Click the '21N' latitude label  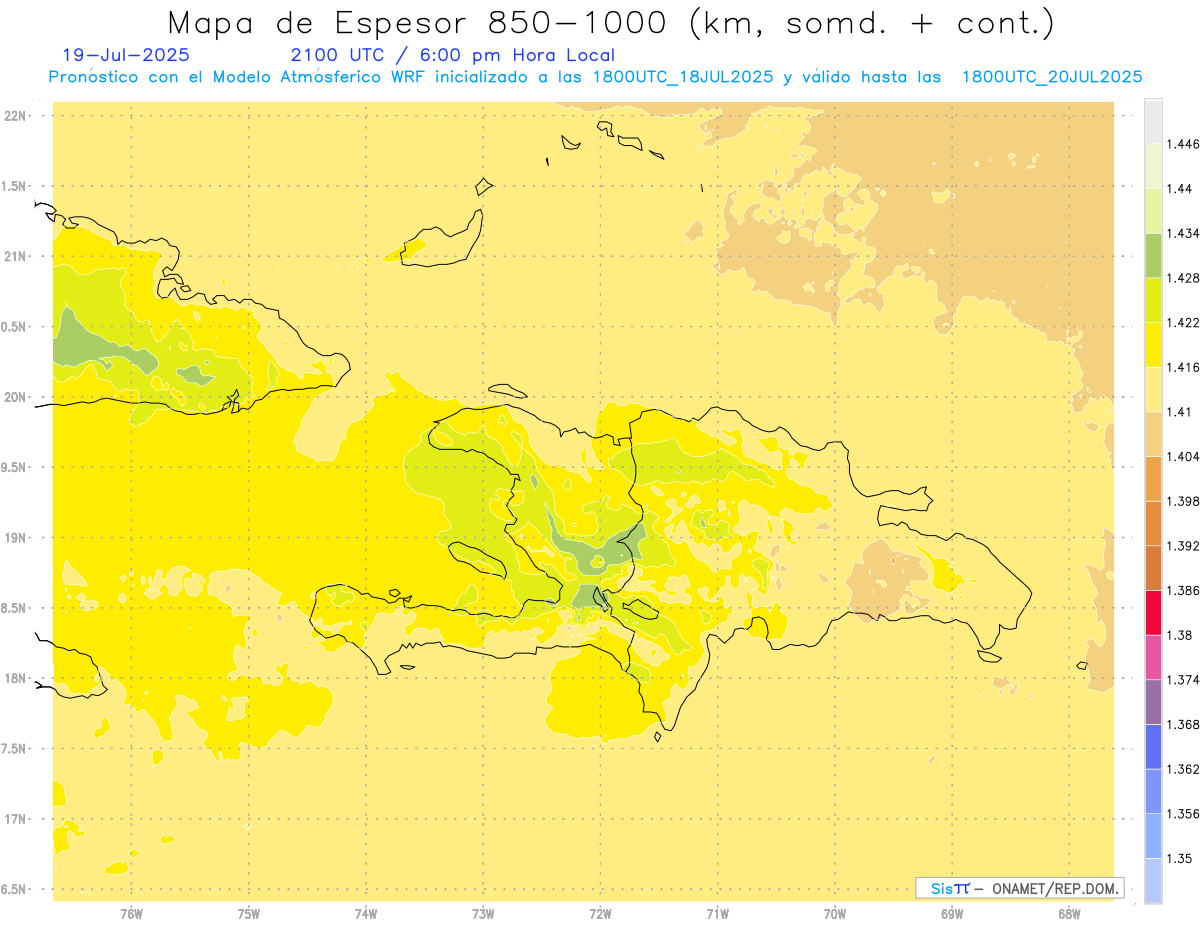16,256
